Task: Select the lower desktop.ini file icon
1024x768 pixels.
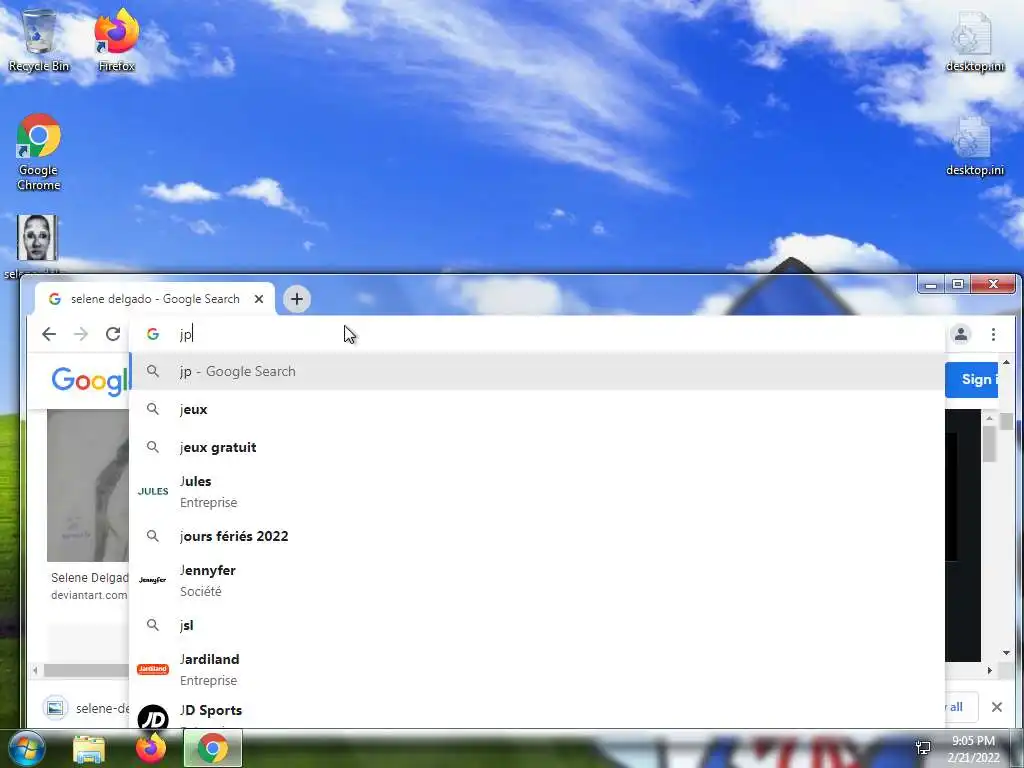Action: click(974, 146)
